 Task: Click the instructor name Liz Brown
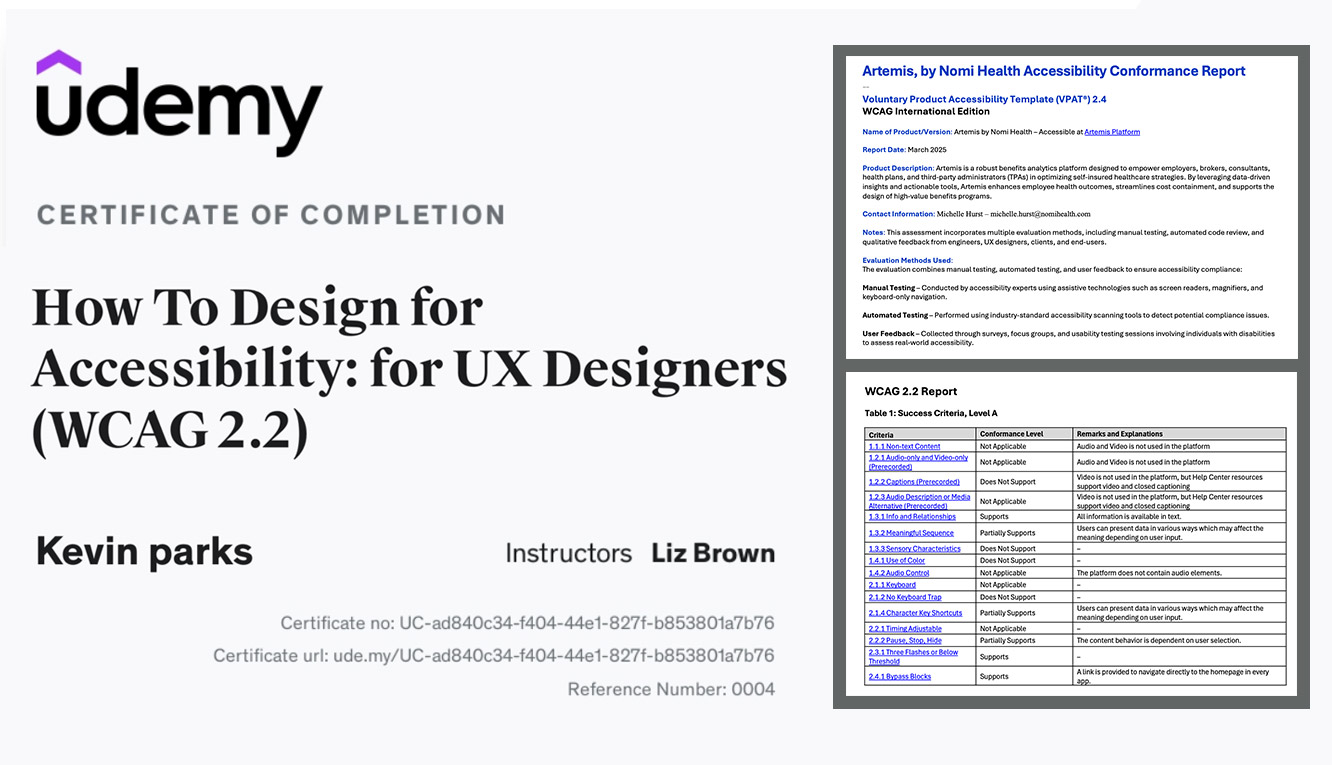pyautogui.click(x=713, y=553)
